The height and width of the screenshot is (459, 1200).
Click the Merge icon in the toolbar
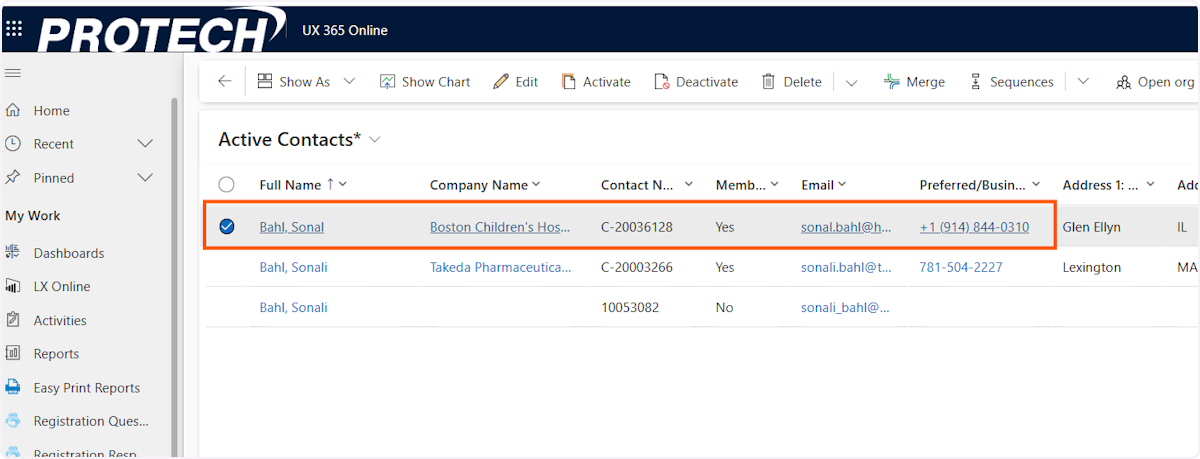pyautogui.click(x=891, y=82)
